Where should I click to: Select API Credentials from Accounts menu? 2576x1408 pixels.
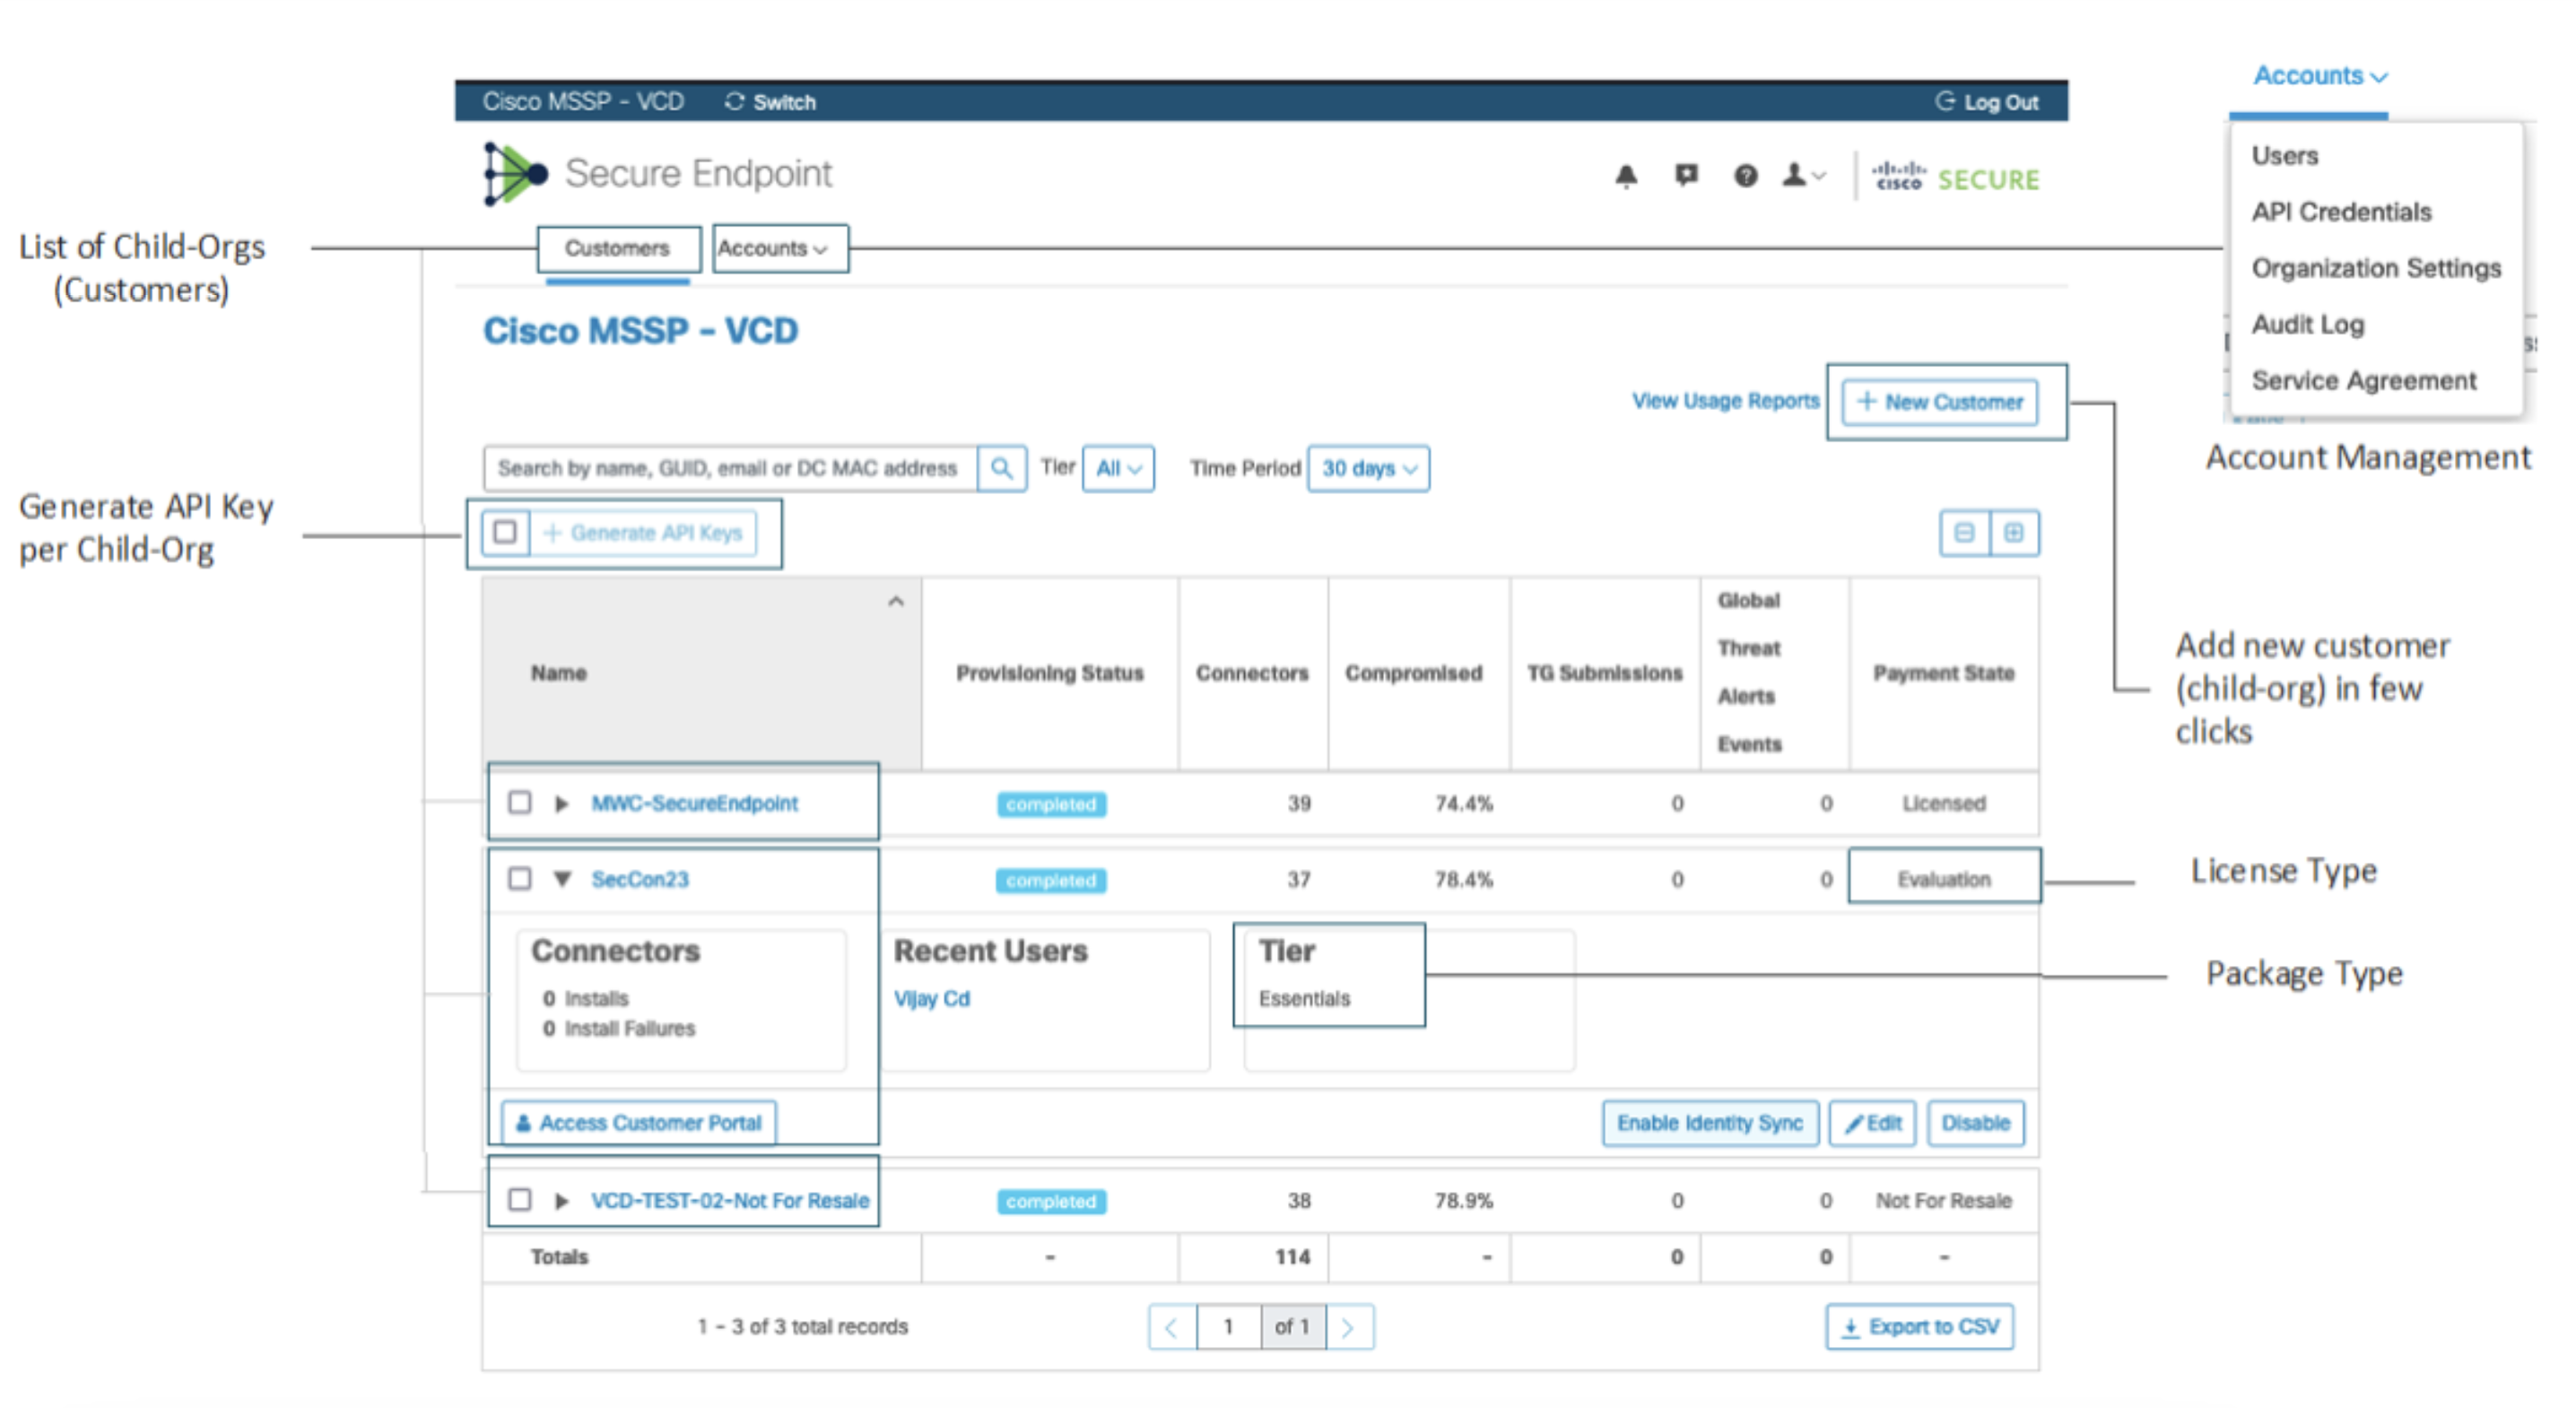pyautogui.click(x=2341, y=212)
